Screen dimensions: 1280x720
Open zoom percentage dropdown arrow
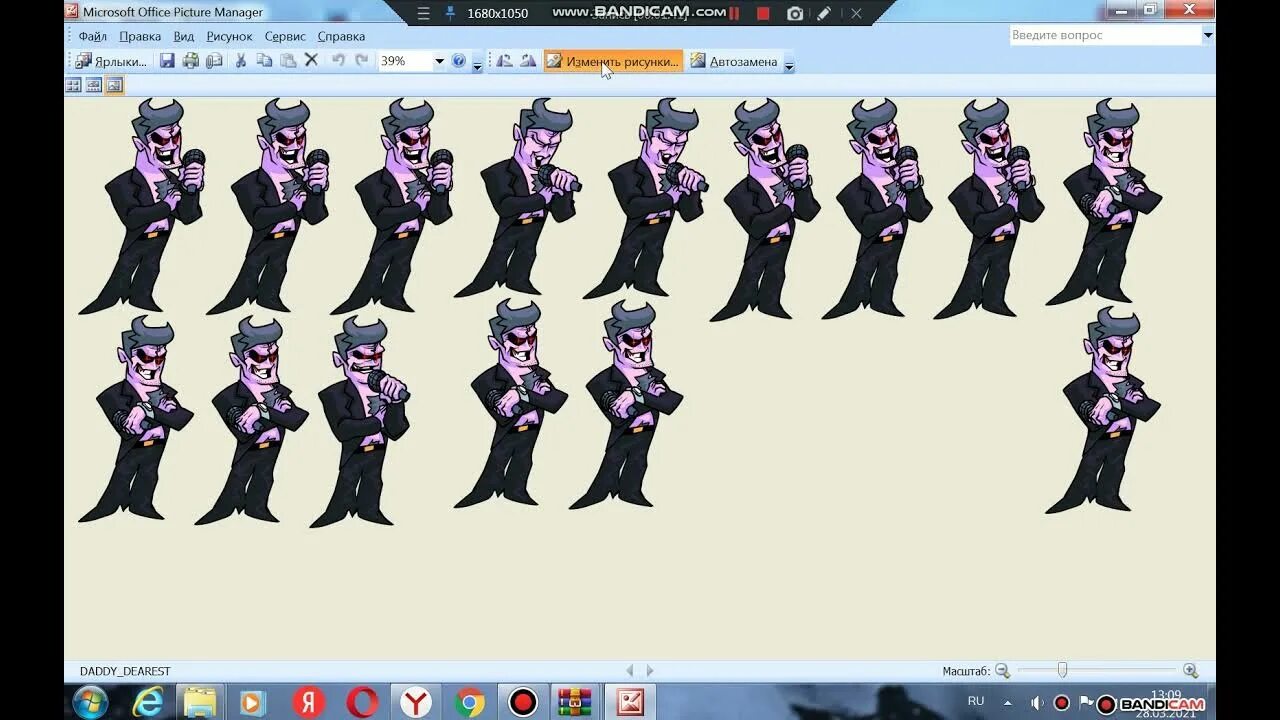point(438,61)
